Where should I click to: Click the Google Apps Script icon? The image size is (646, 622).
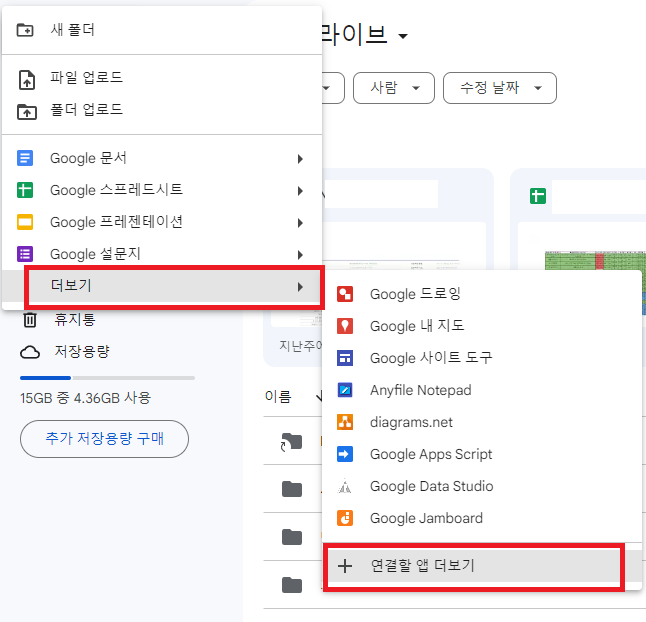[345, 454]
